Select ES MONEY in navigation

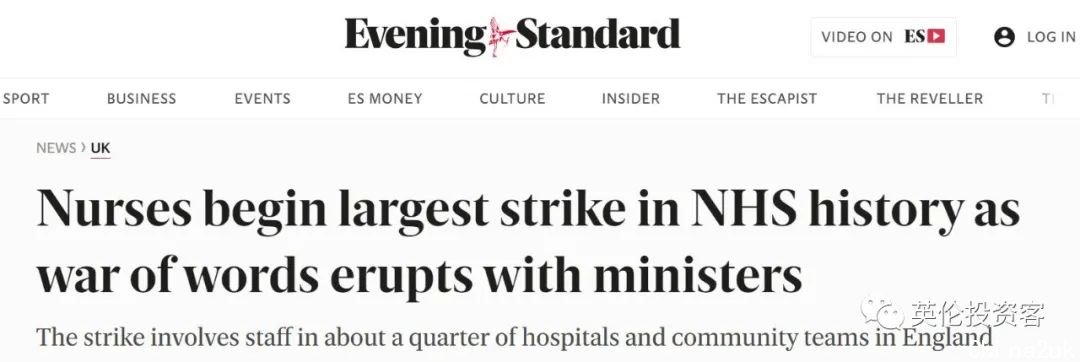pyautogui.click(x=385, y=98)
